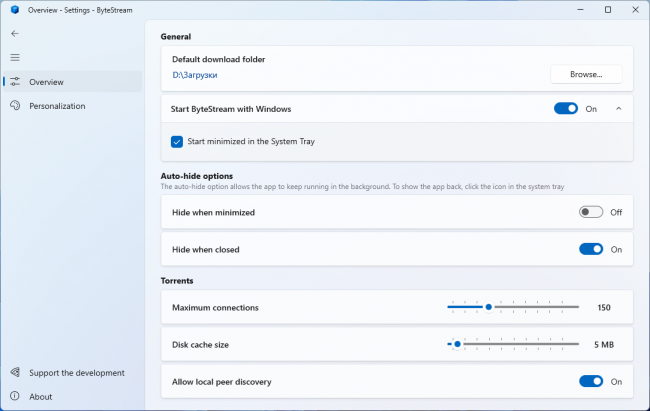Image resolution: width=650 pixels, height=411 pixels.
Task: Click the Browse... button
Action: pyautogui.click(x=586, y=74)
